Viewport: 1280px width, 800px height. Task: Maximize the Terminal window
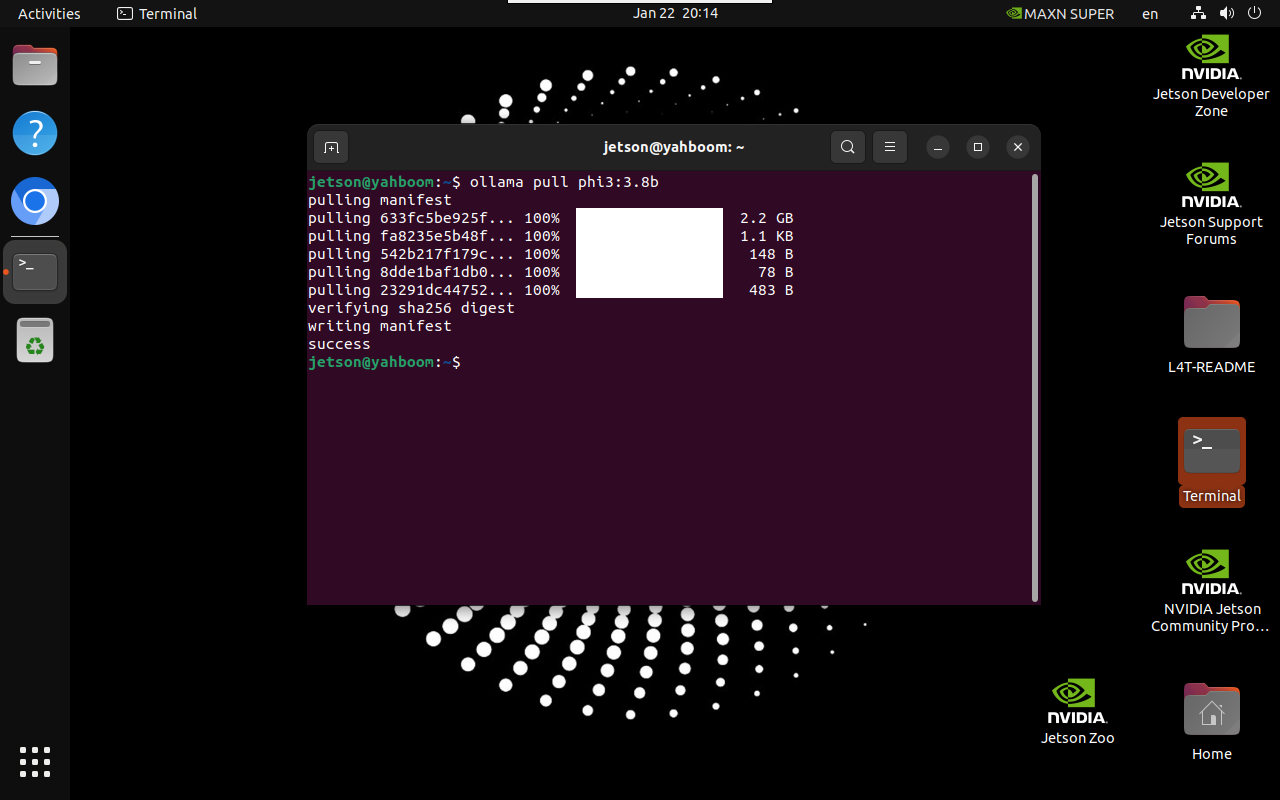pos(978,147)
